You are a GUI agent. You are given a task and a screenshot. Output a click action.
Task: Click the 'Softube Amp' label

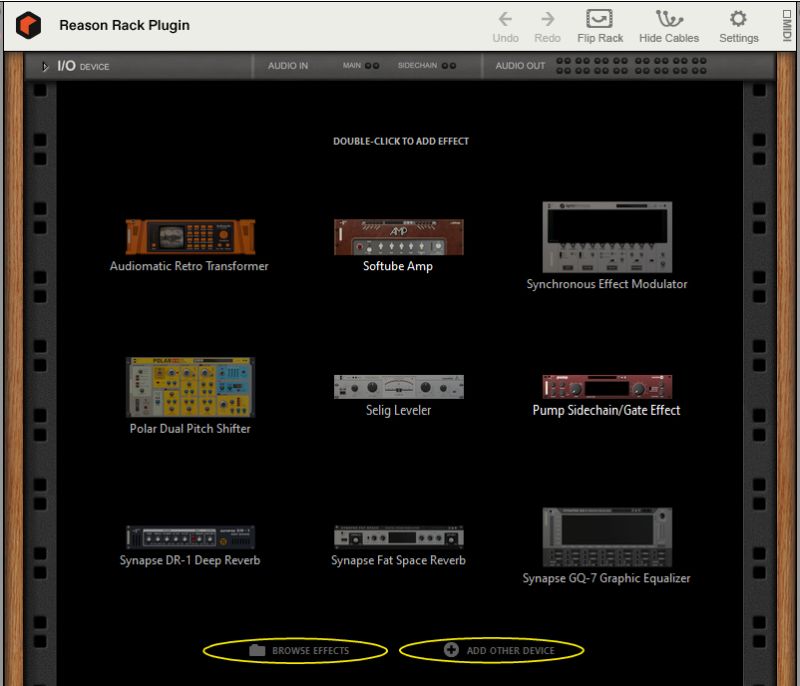(398, 266)
